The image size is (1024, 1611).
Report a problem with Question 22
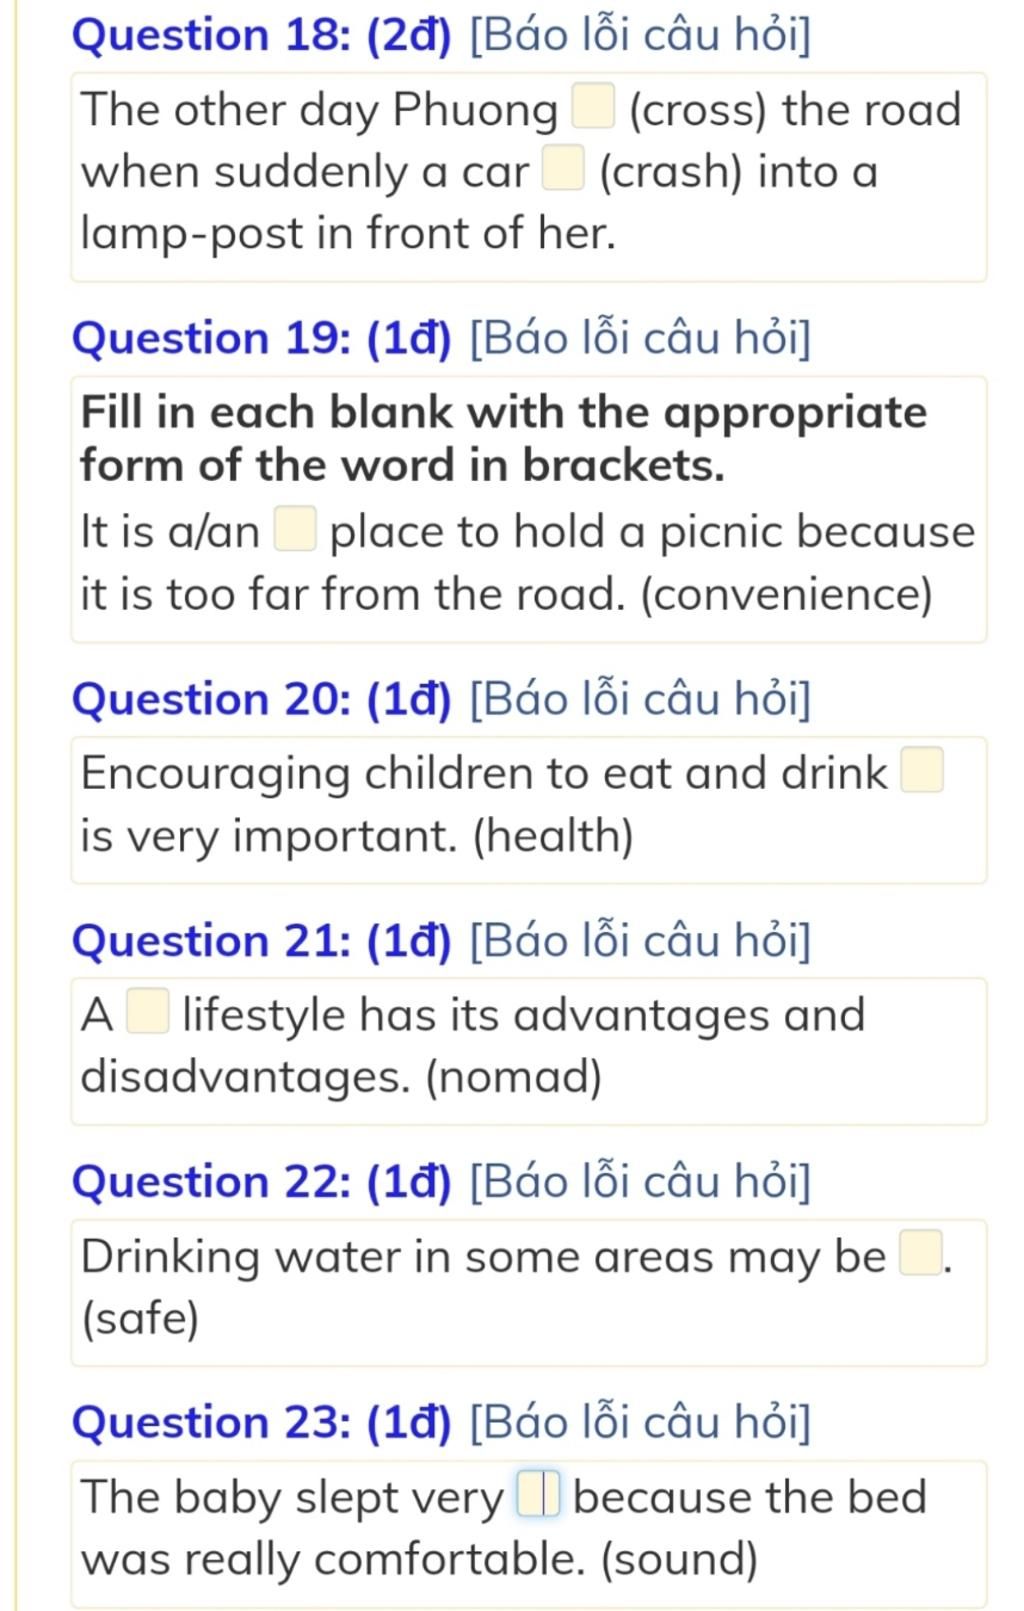tap(640, 1181)
